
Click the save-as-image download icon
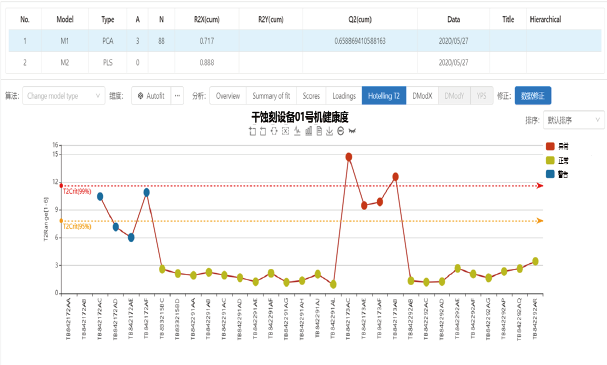point(329,131)
